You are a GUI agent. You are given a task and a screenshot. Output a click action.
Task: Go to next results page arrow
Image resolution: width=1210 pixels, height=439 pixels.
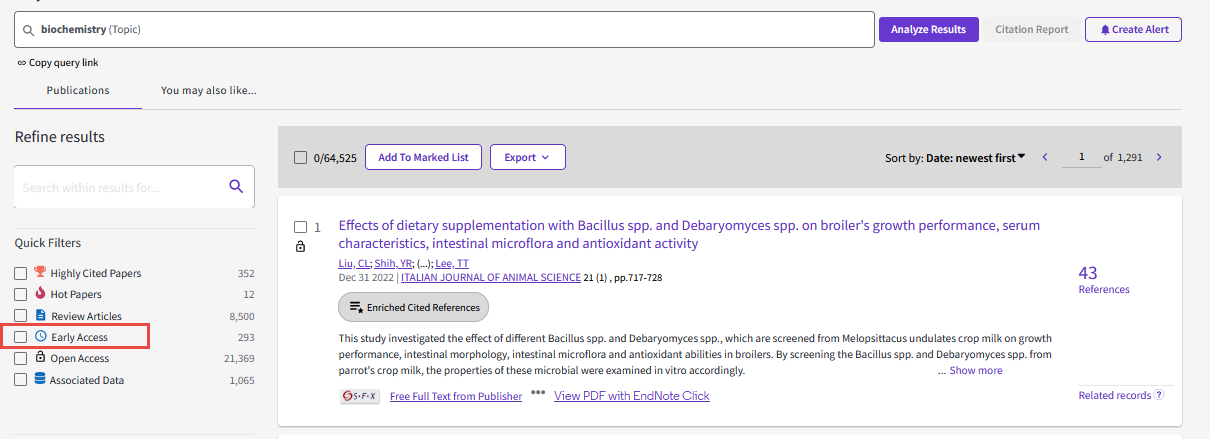[1159, 157]
